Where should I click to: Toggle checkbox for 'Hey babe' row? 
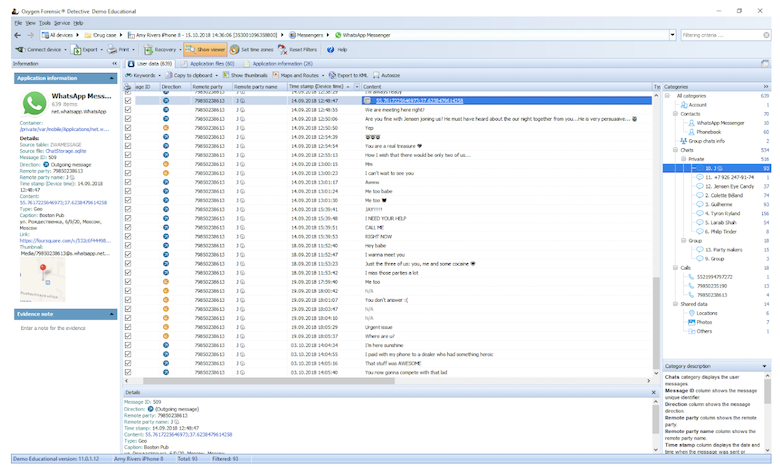click(128, 246)
